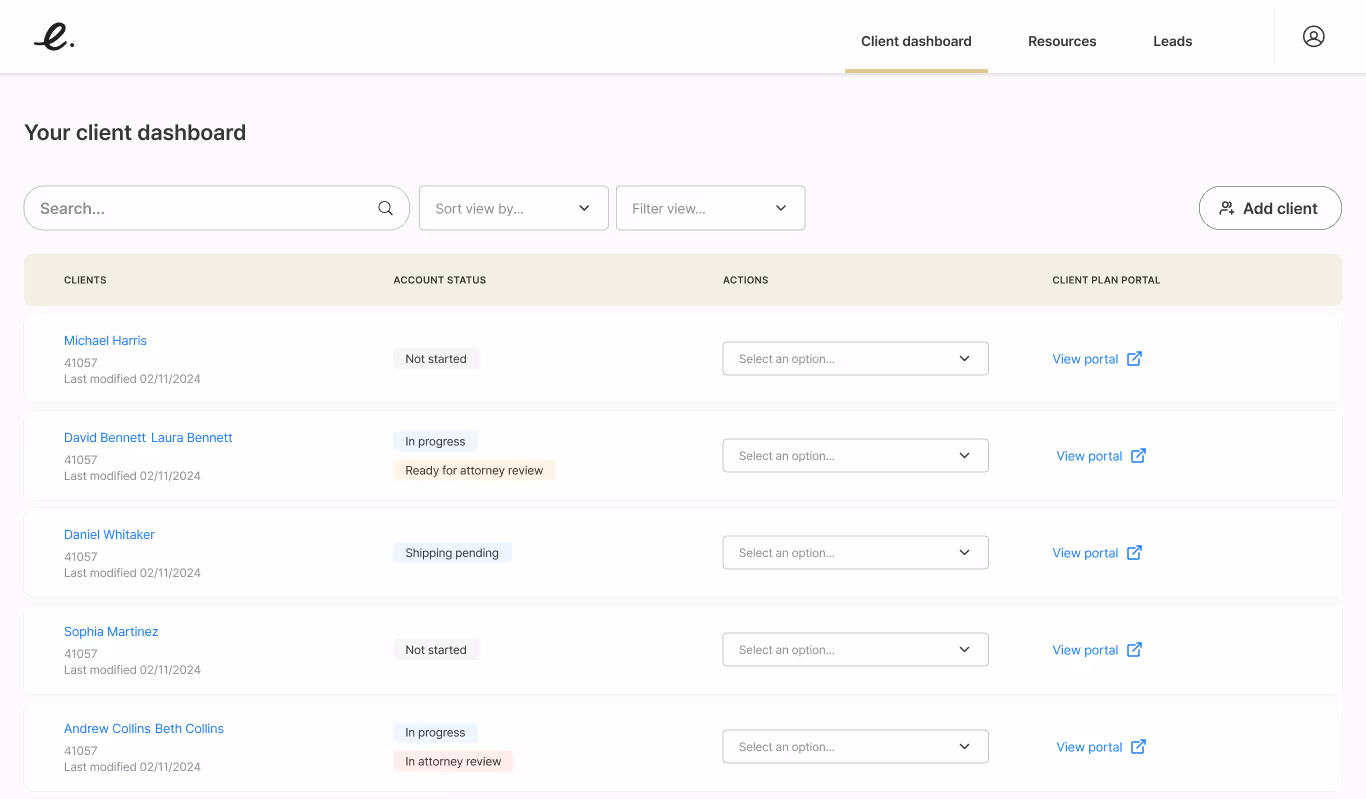Click the e logo in the header

click(x=53, y=38)
